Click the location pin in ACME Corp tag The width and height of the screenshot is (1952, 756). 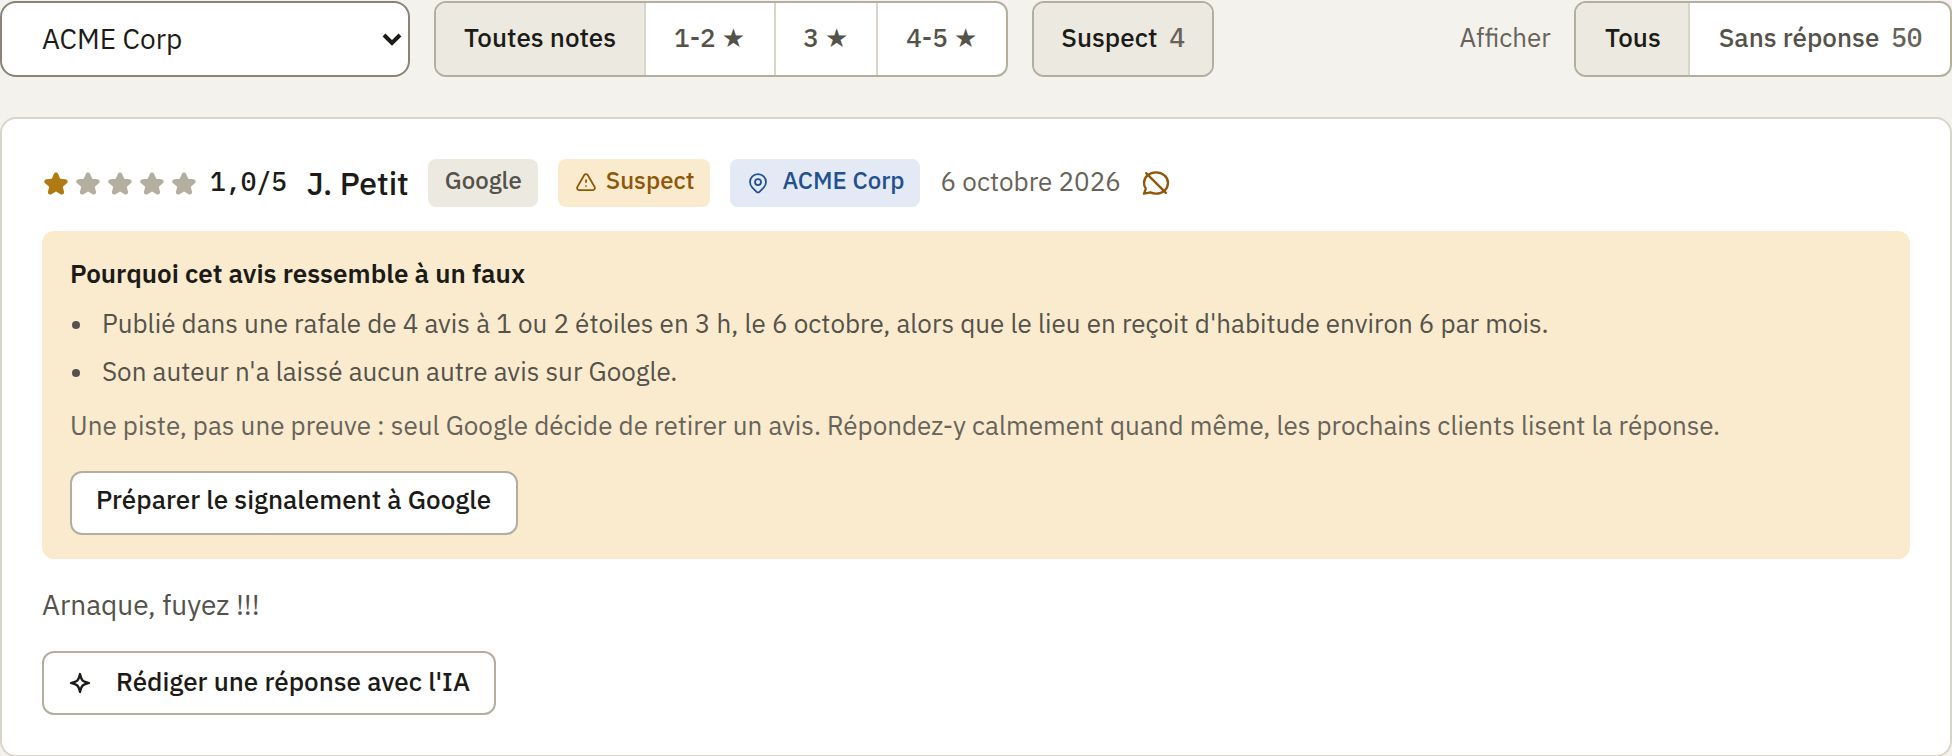758,183
